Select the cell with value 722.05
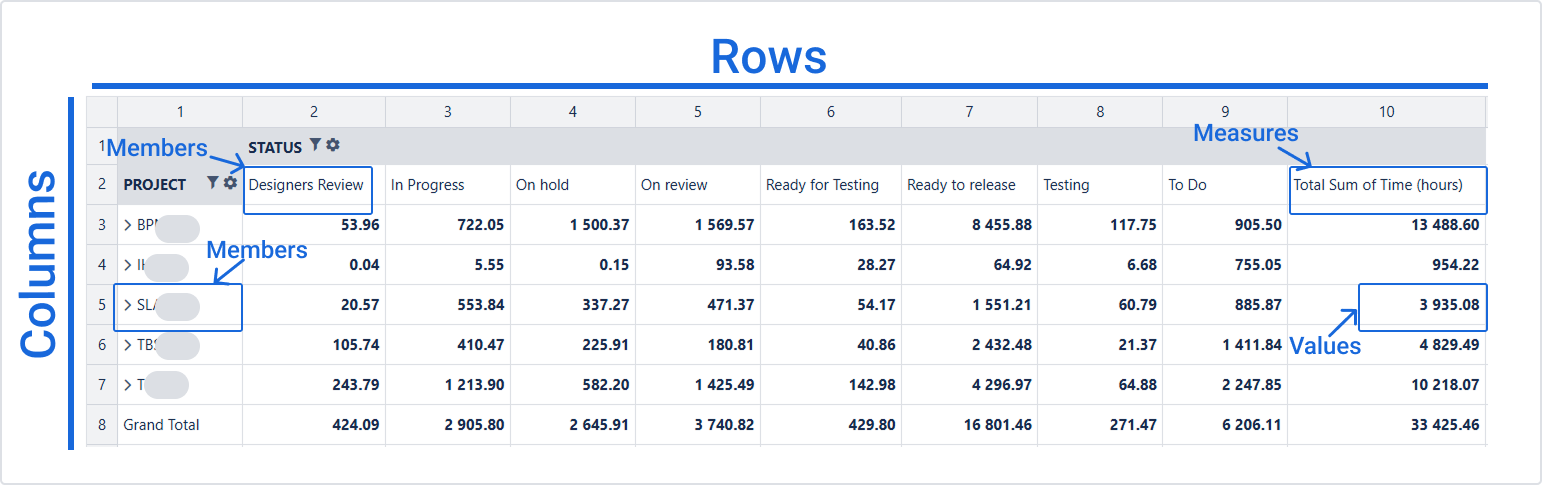The image size is (1542, 485). [x=448, y=225]
